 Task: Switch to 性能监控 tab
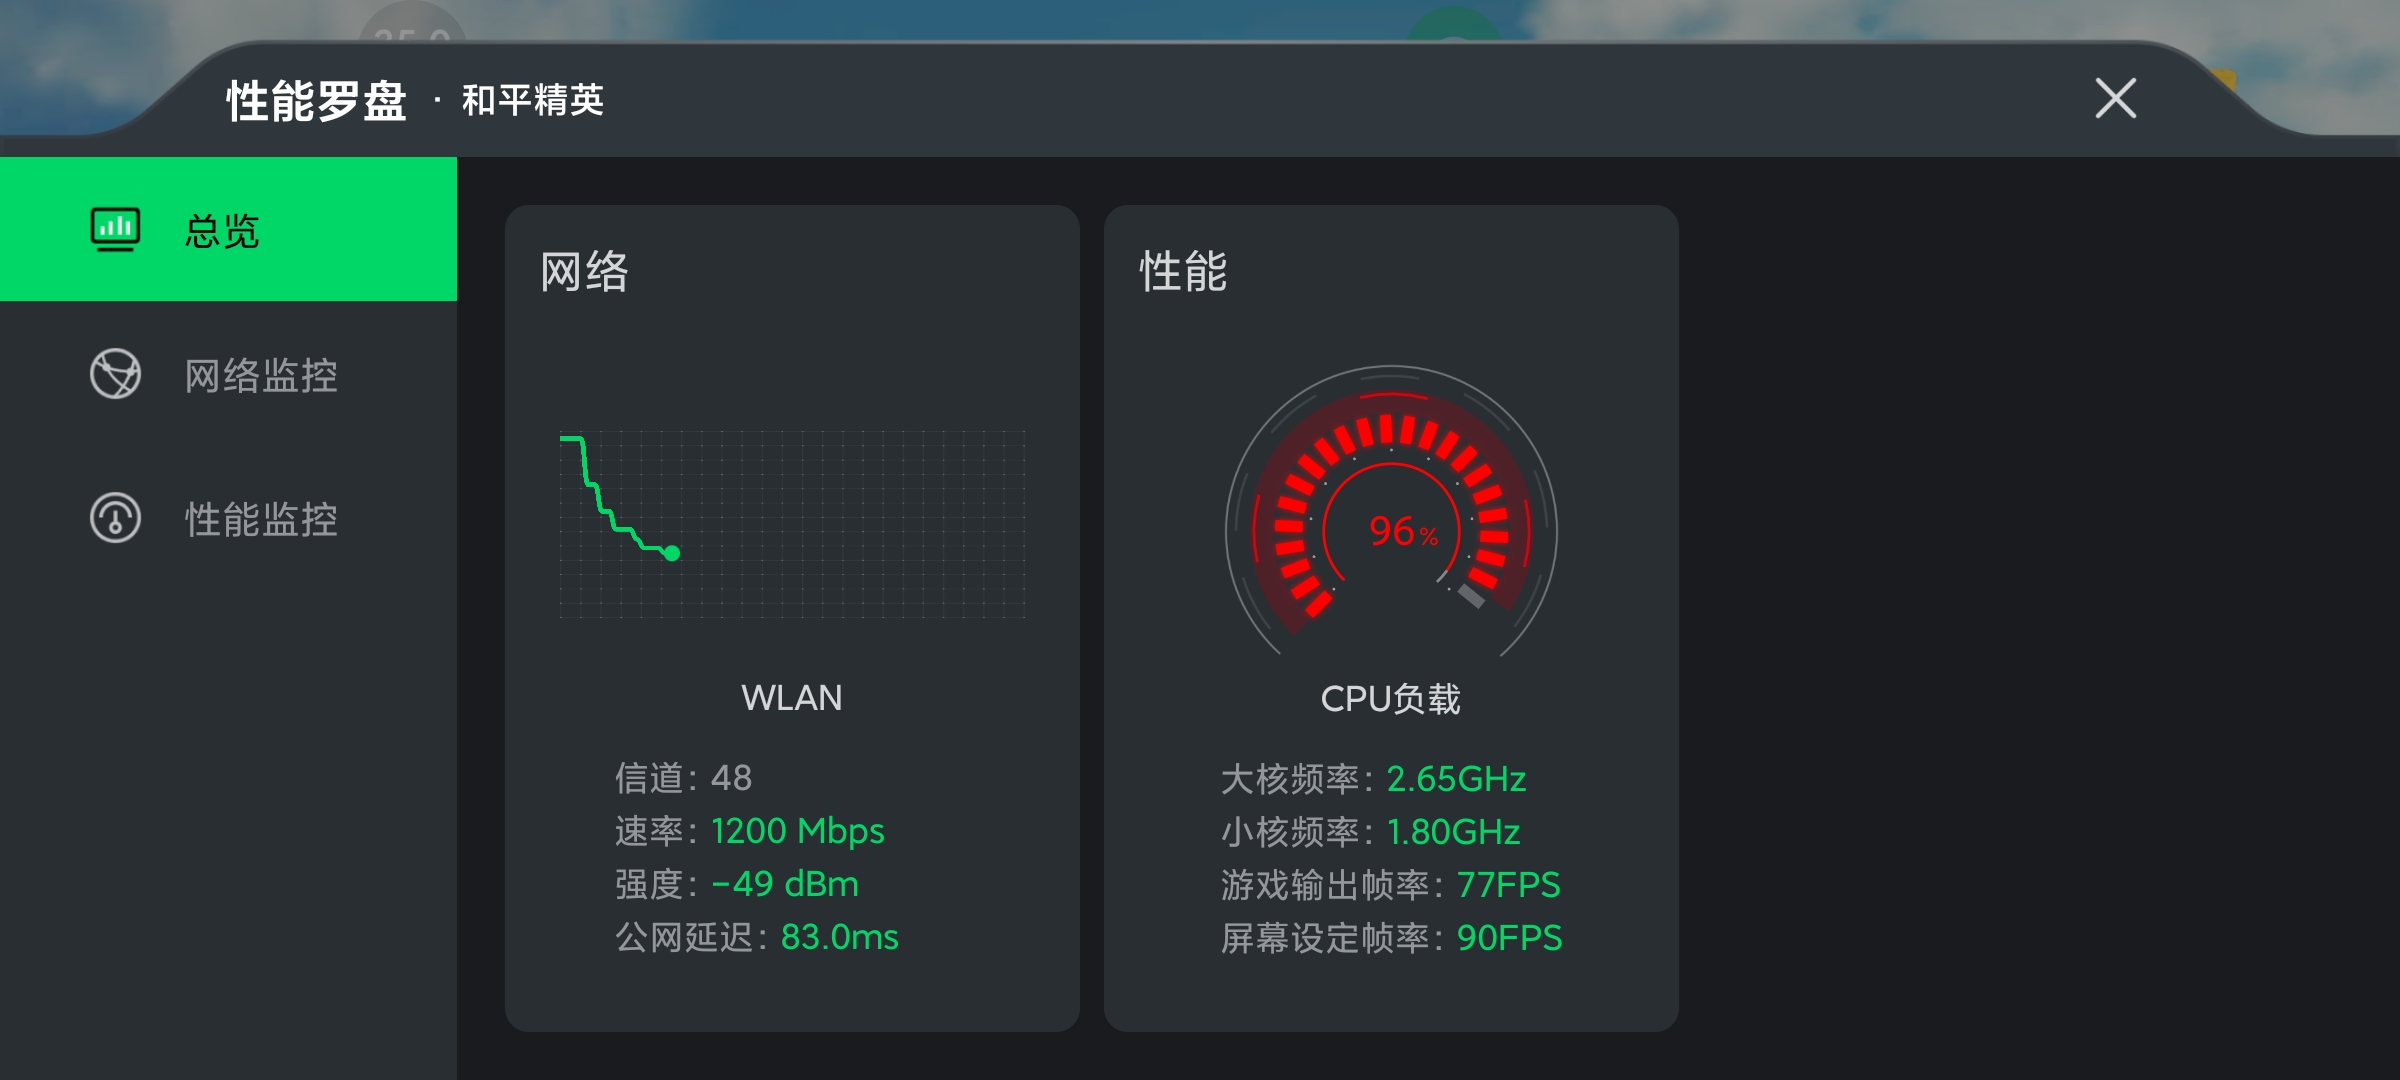tap(228, 518)
